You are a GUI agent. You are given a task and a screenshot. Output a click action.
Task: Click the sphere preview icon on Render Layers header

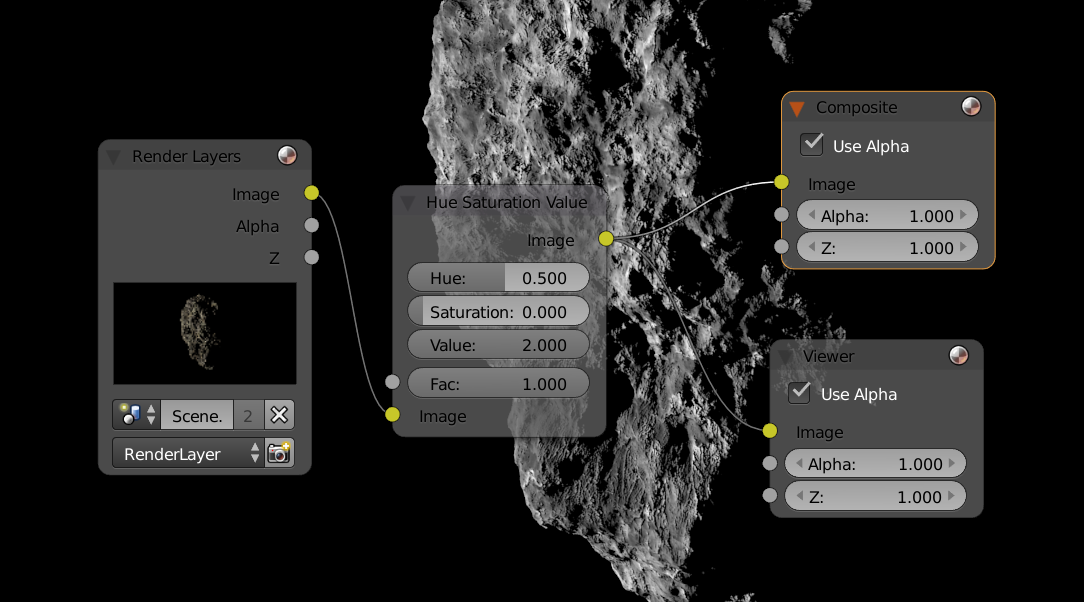[287, 155]
